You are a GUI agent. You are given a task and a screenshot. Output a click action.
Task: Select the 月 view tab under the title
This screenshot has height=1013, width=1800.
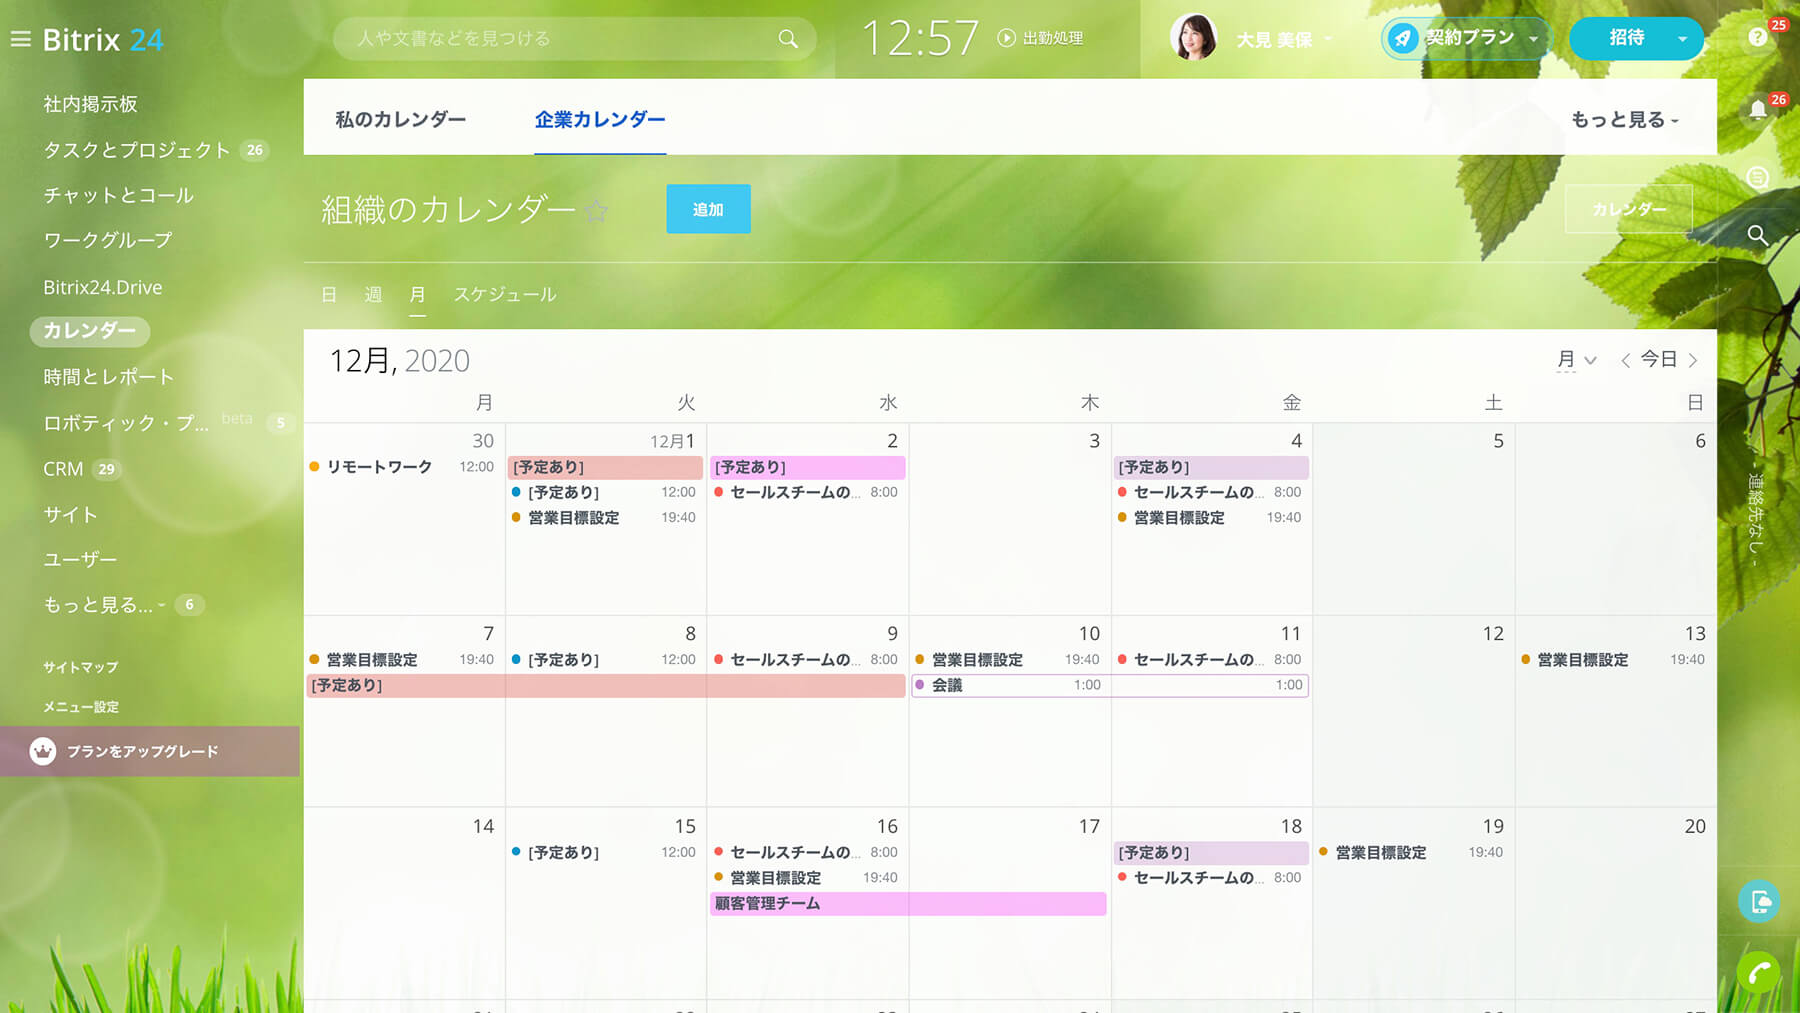pyautogui.click(x=417, y=295)
